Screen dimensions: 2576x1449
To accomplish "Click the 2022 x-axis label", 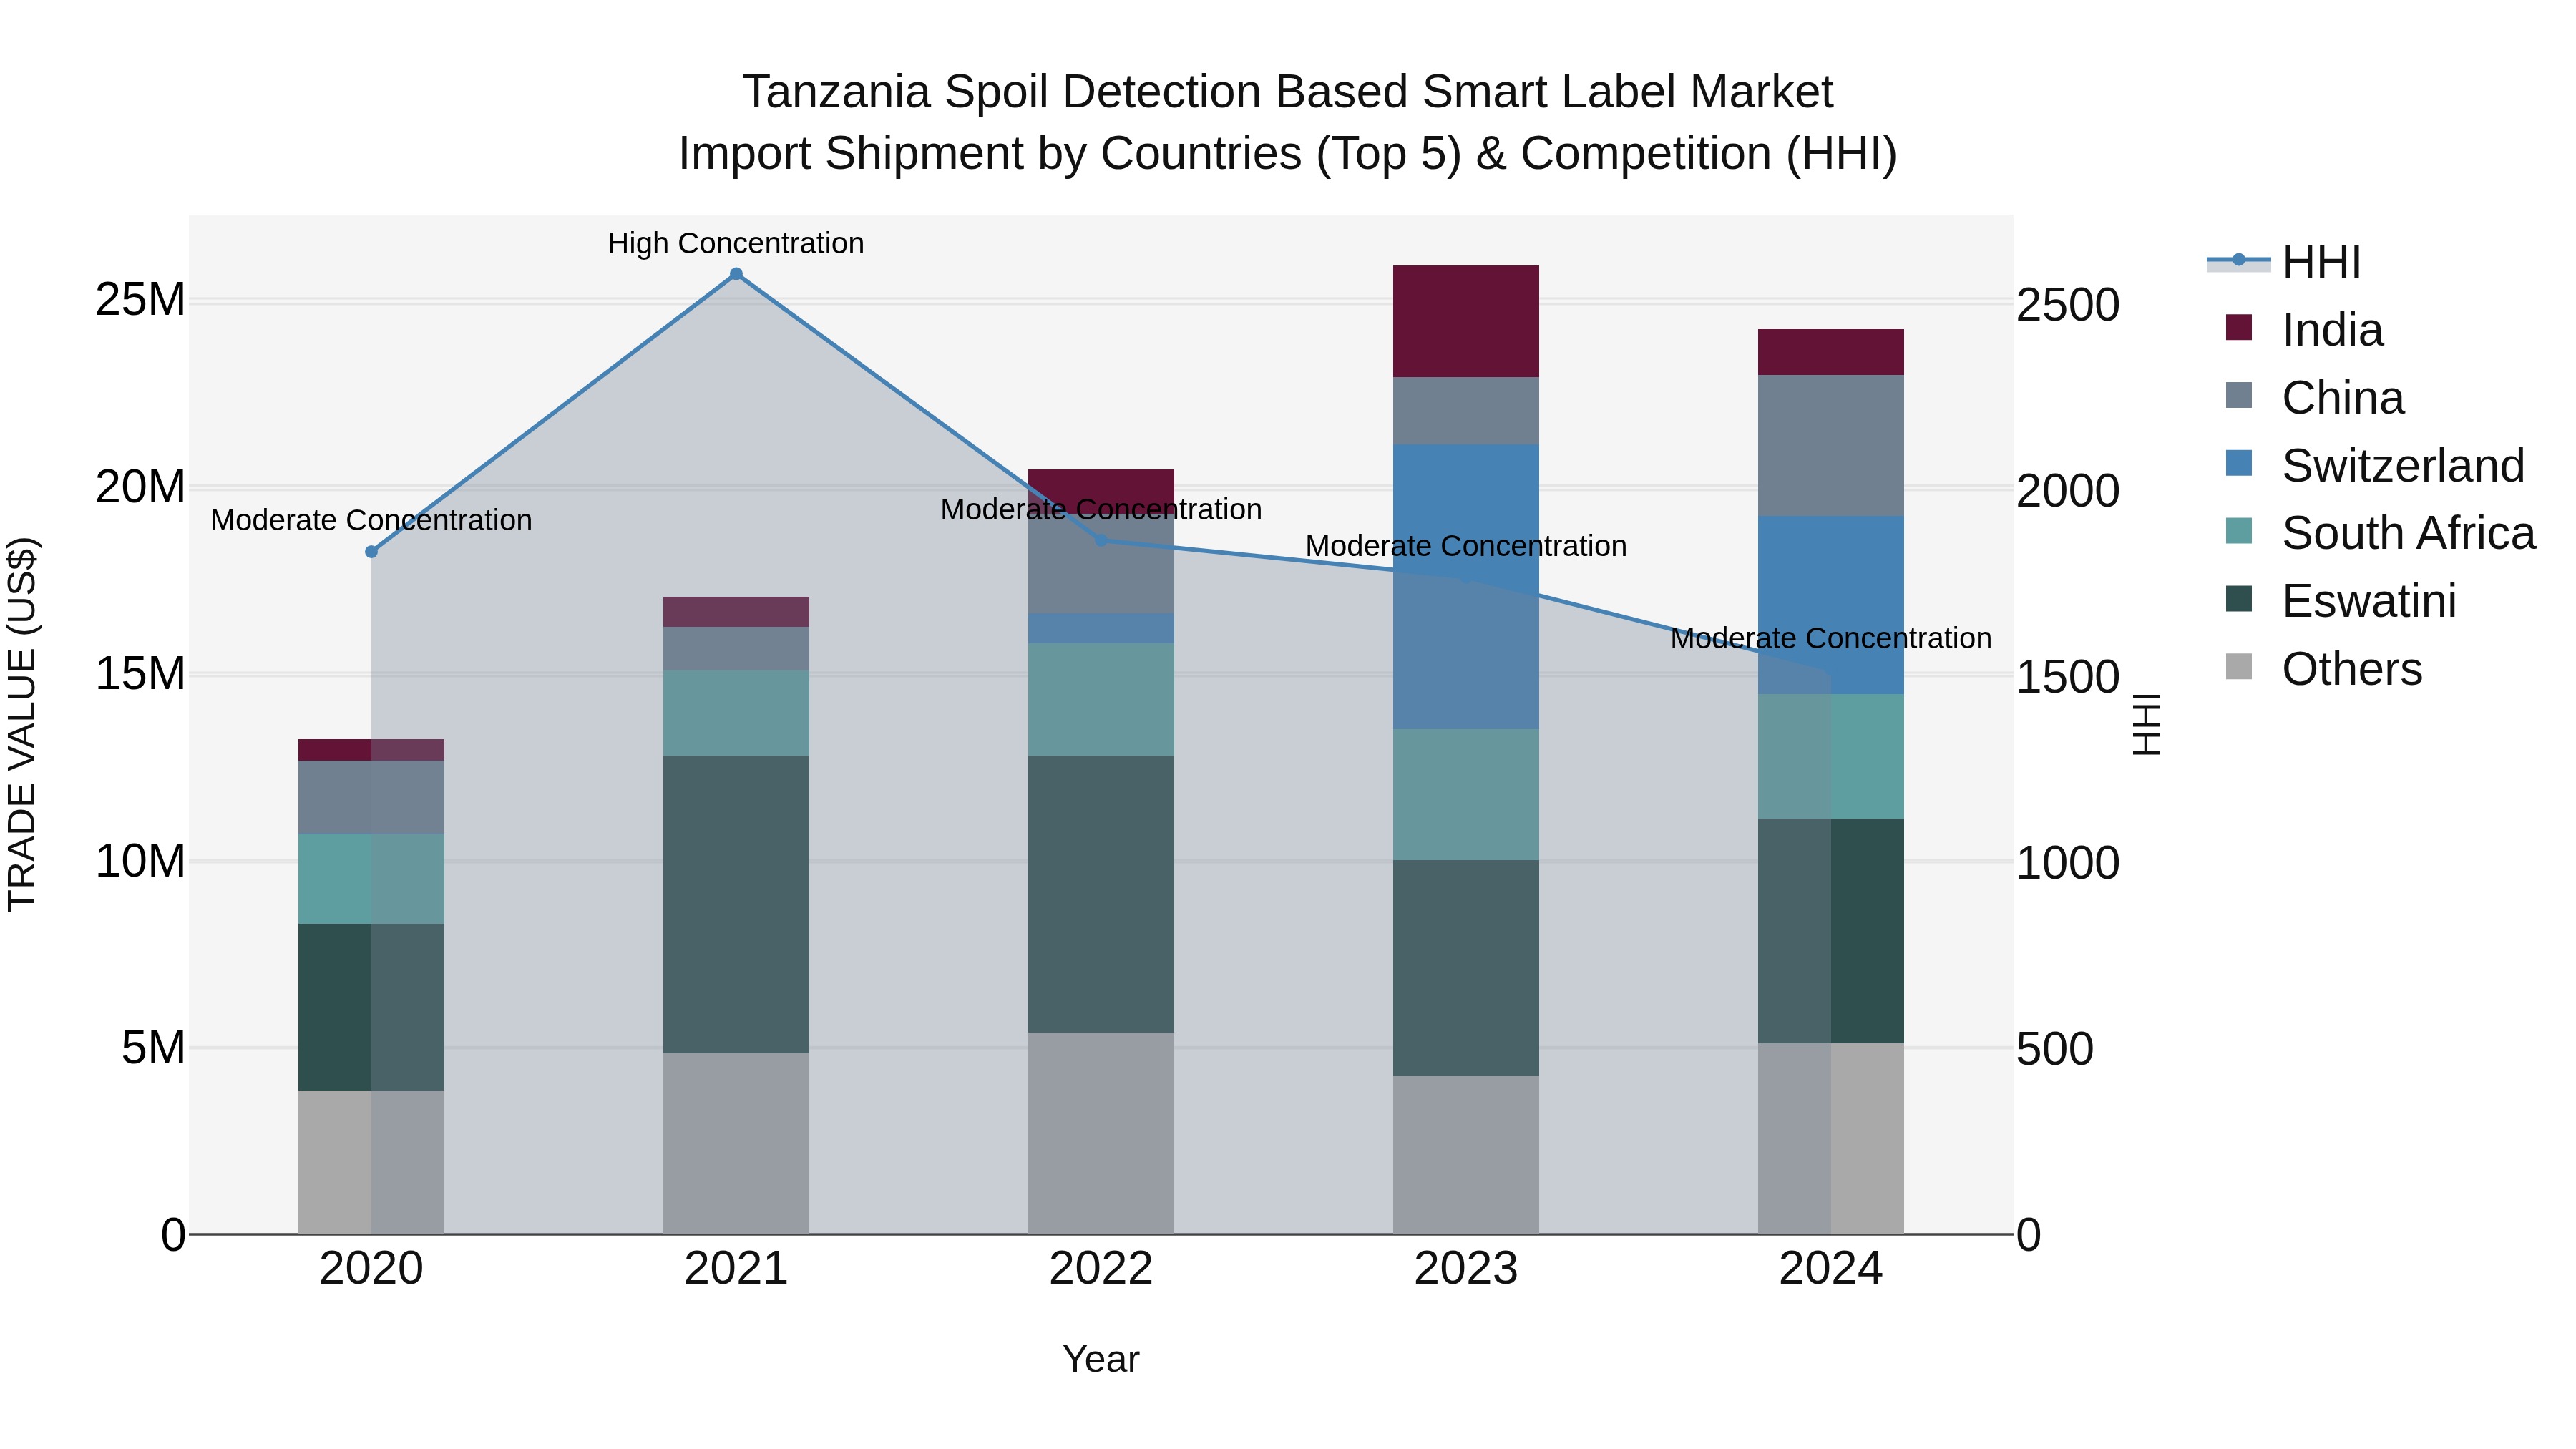I will pyautogui.click(x=1101, y=1269).
